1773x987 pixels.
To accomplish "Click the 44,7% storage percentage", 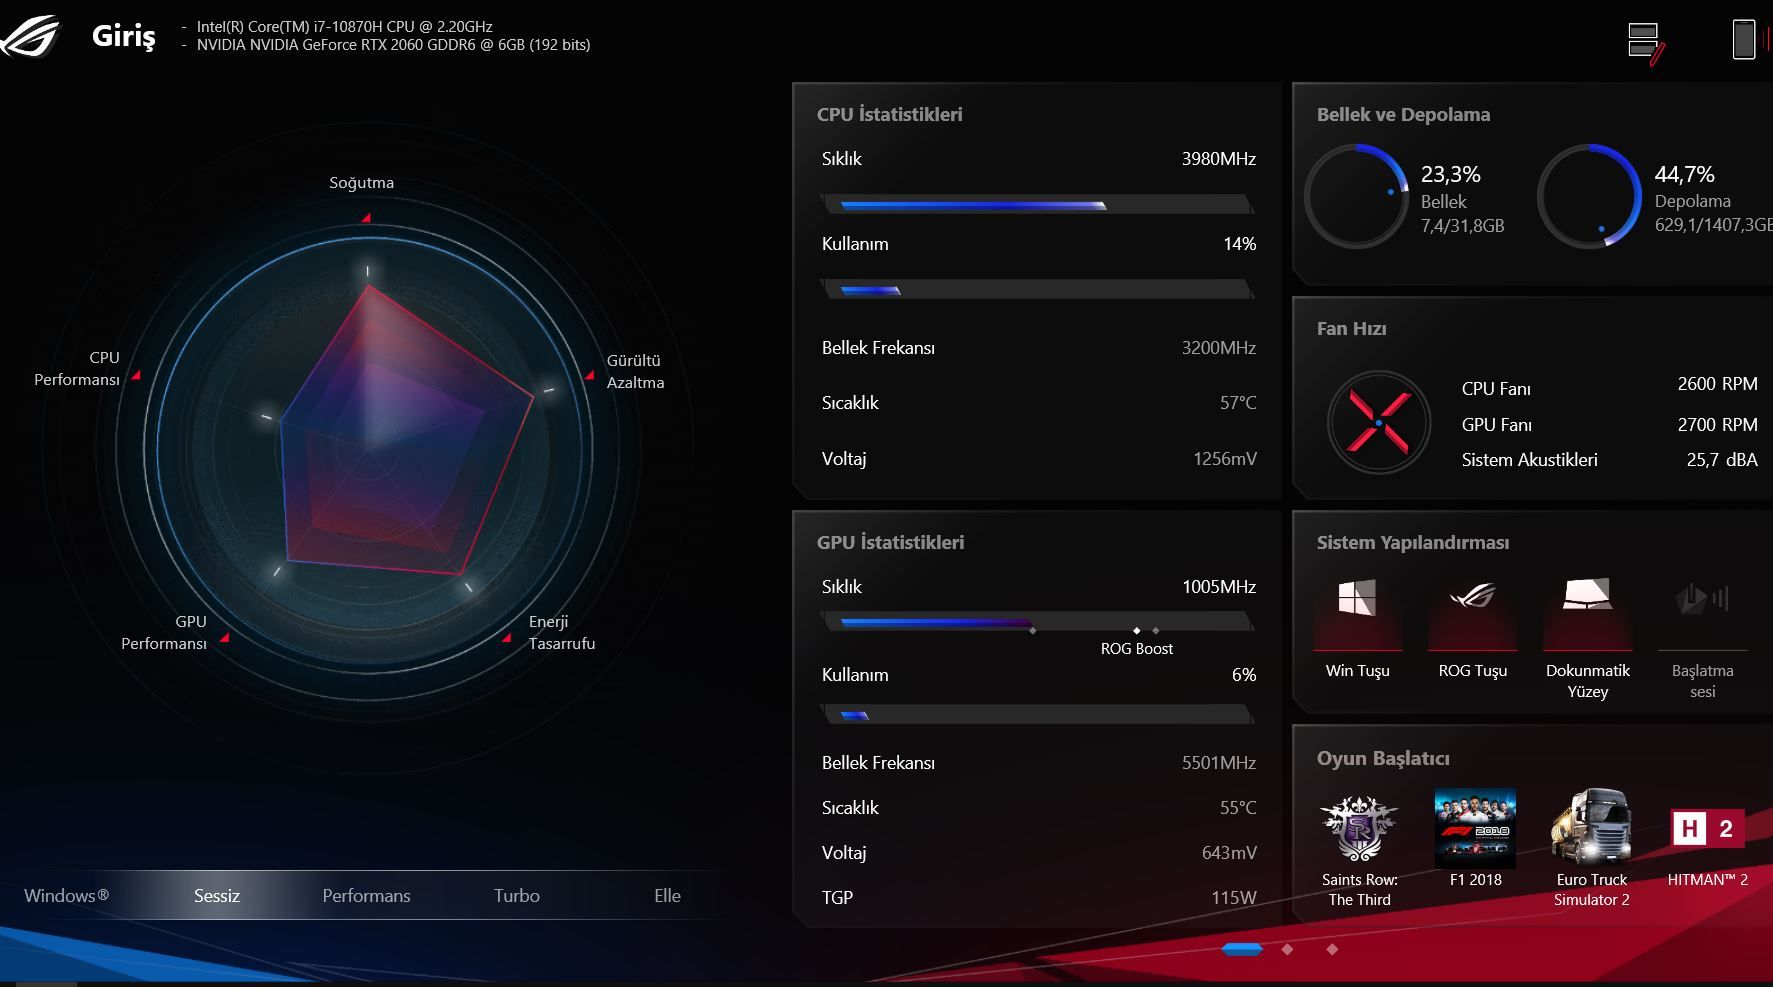I will [1685, 174].
